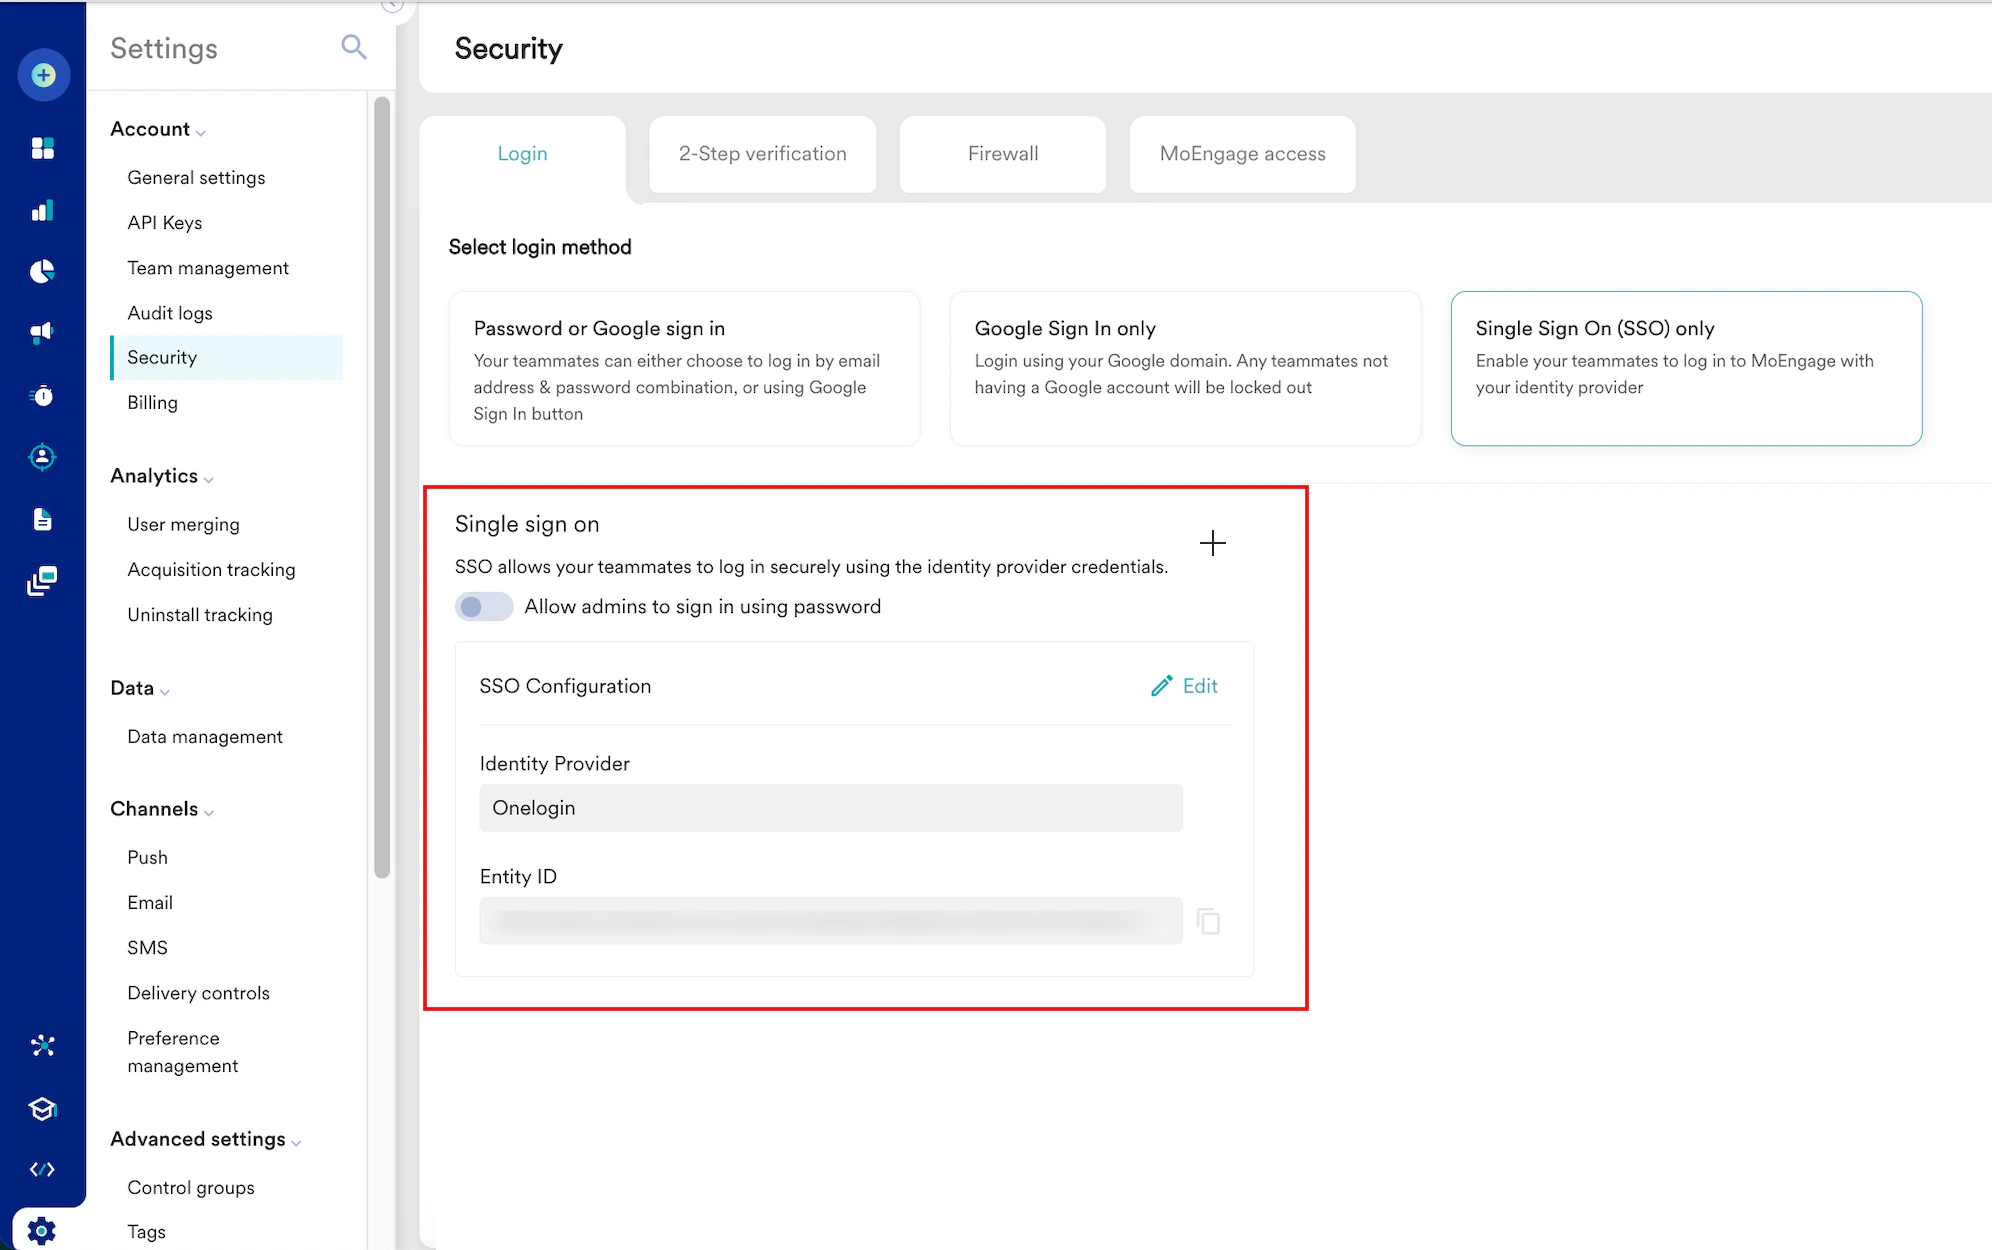
Task: Go to Team management settings
Action: point(208,268)
